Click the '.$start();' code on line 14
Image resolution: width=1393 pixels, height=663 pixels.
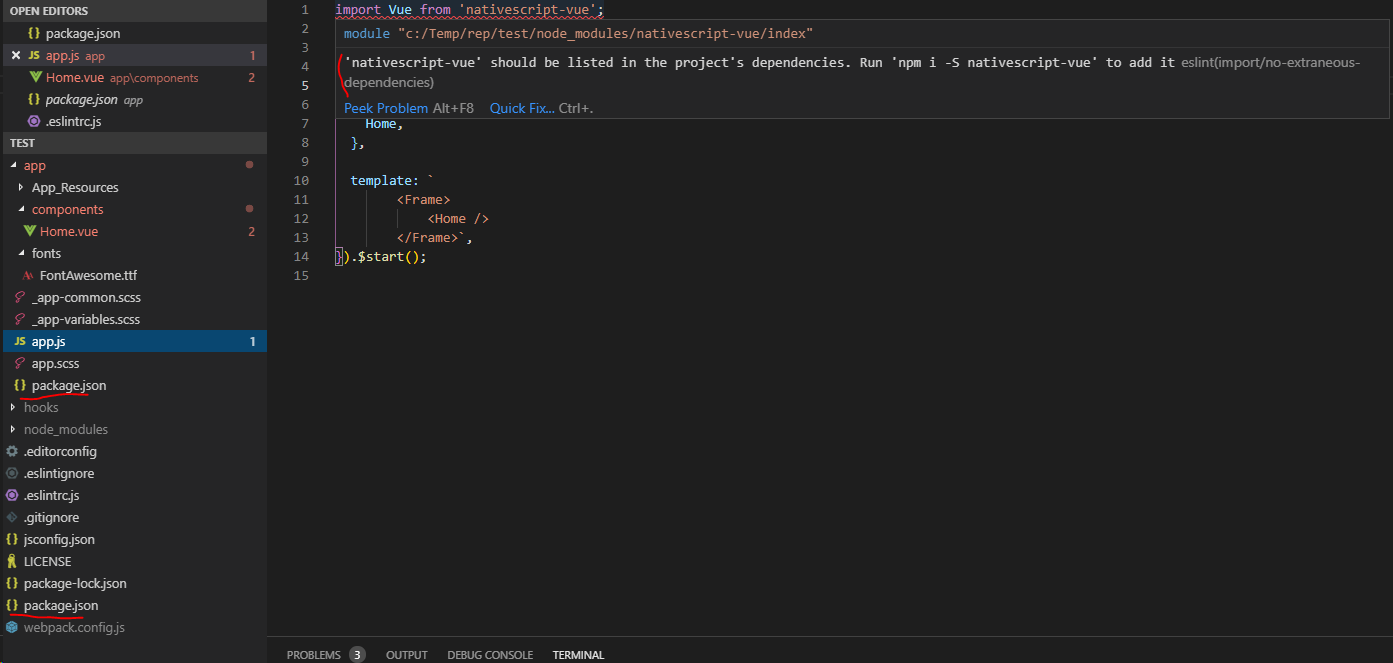click(388, 257)
